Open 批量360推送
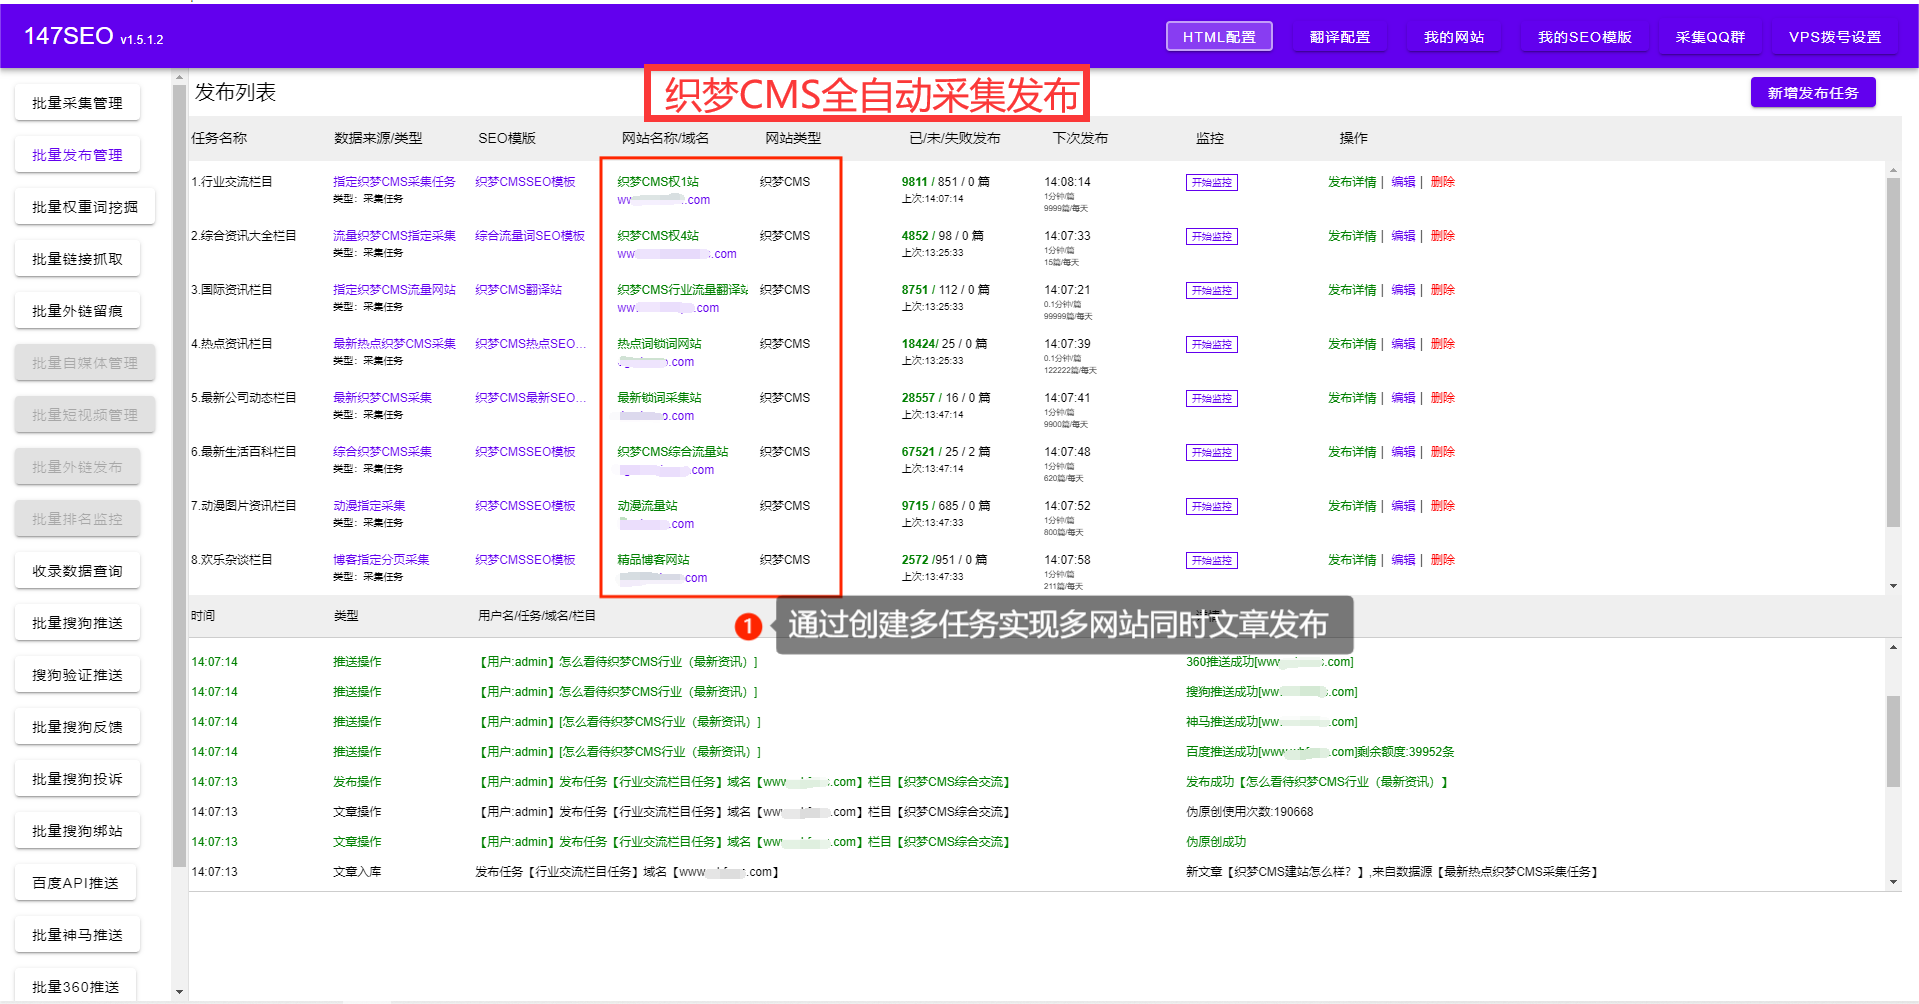Image resolution: width=1919 pixels, height=1004 pixels. pyautogui.click(x=75, y=986)
